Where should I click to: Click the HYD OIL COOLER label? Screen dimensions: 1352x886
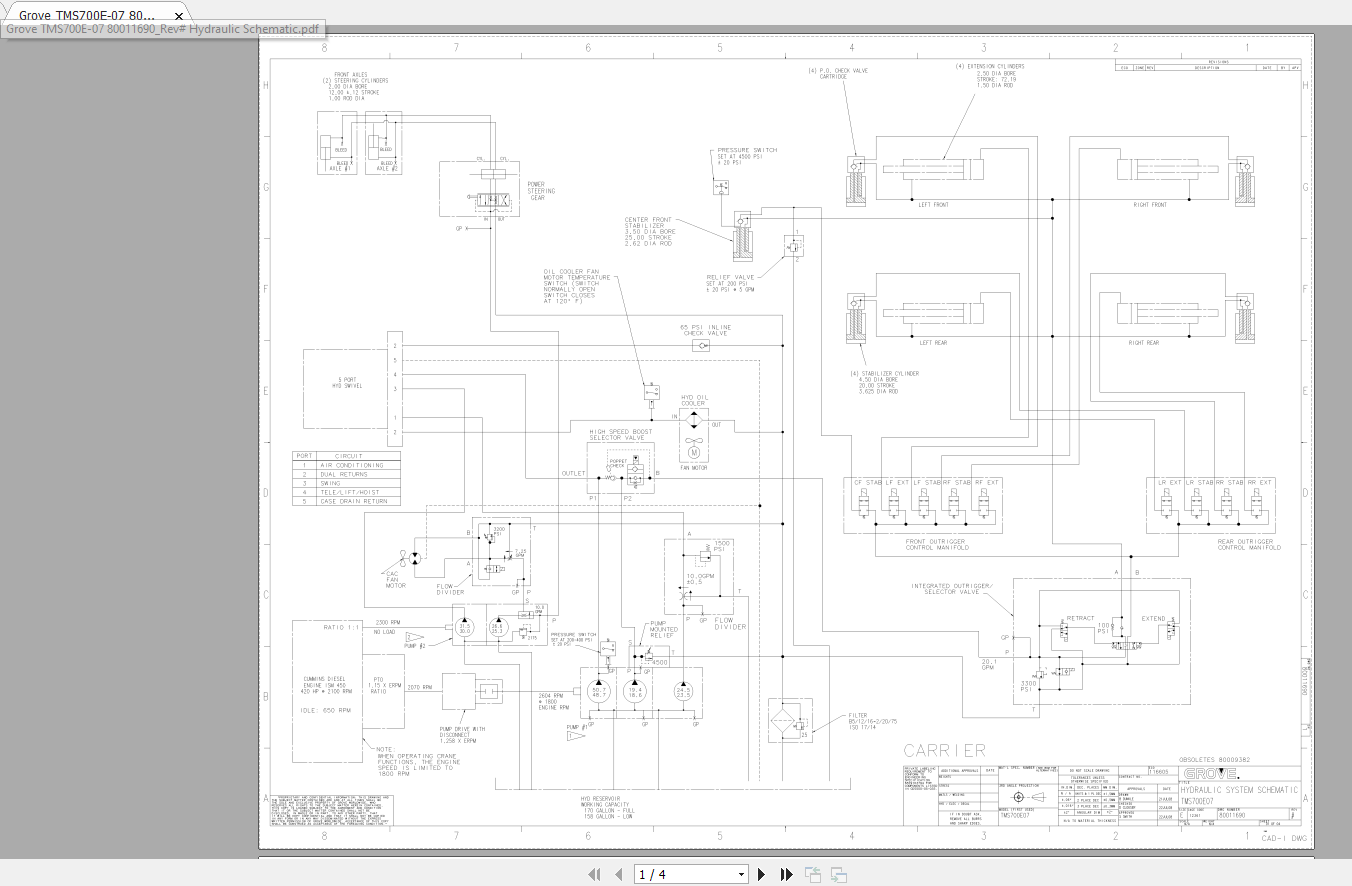693,400
